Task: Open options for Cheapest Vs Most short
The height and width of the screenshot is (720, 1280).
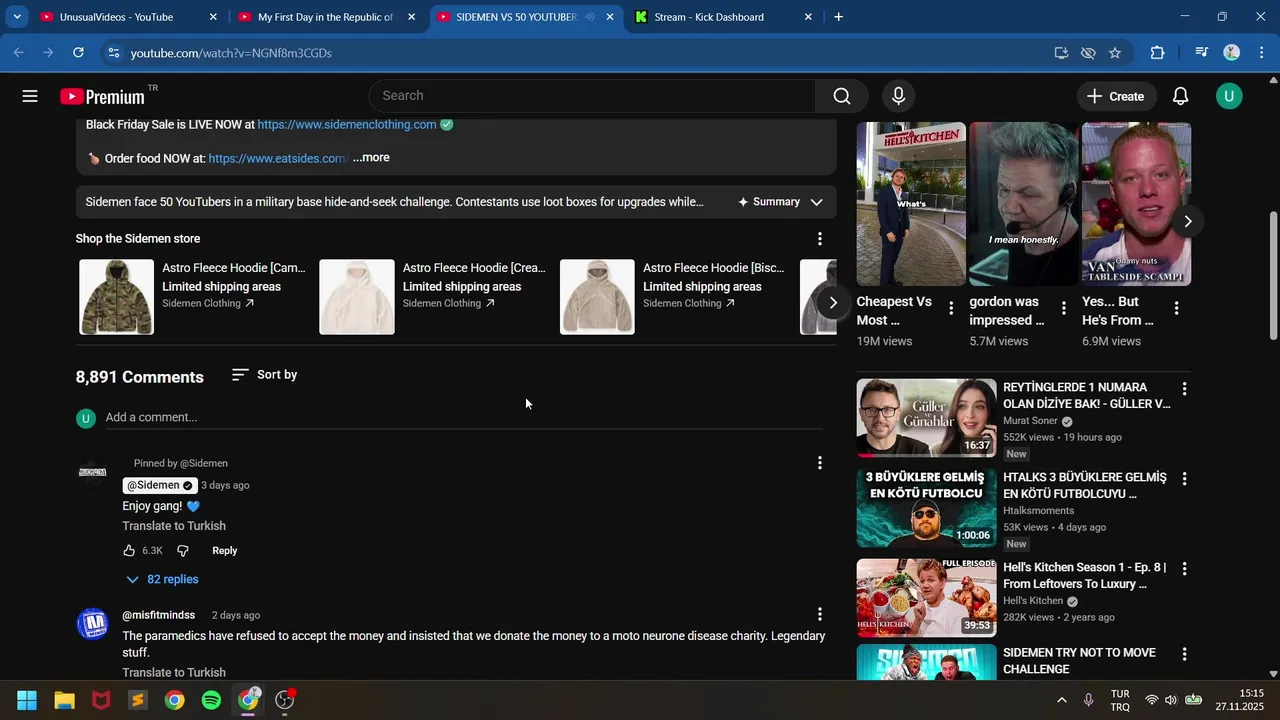Action: point(951,308)
